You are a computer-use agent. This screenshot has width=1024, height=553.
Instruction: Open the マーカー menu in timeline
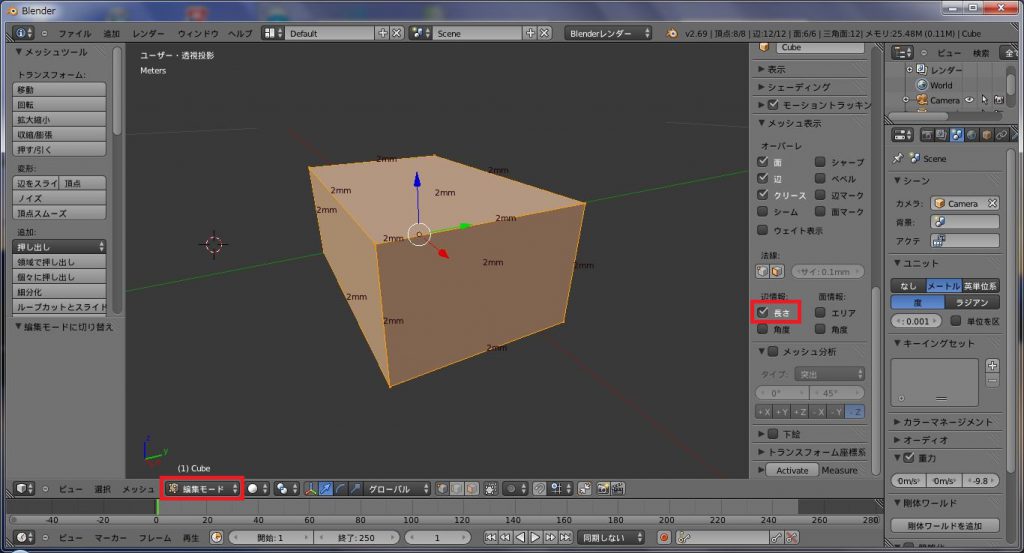pyautogui.click(x=110, y=538)
